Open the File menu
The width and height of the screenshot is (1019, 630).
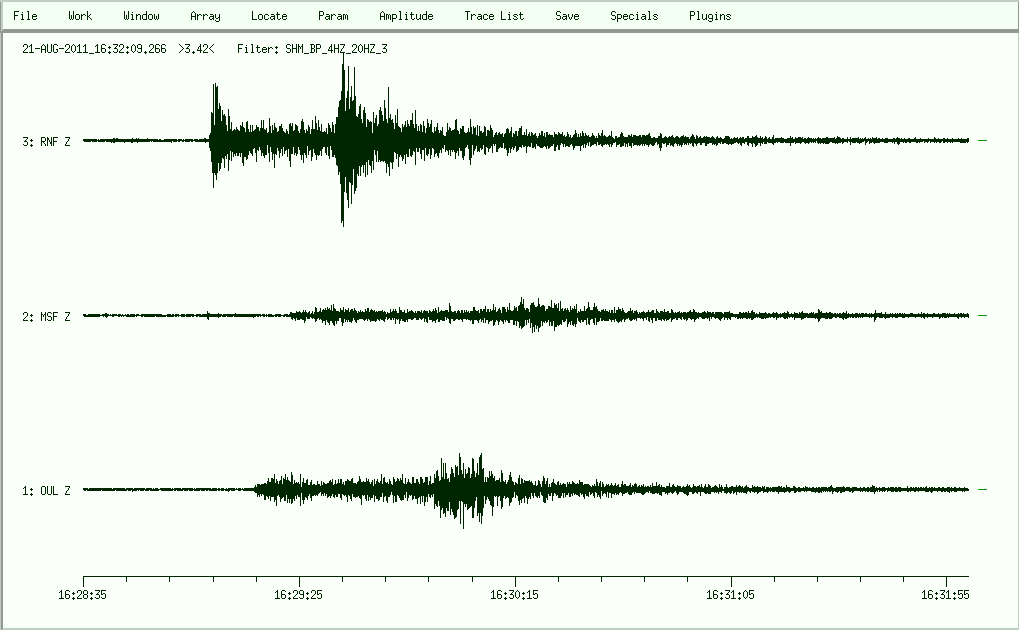click(x=25, y=16)
